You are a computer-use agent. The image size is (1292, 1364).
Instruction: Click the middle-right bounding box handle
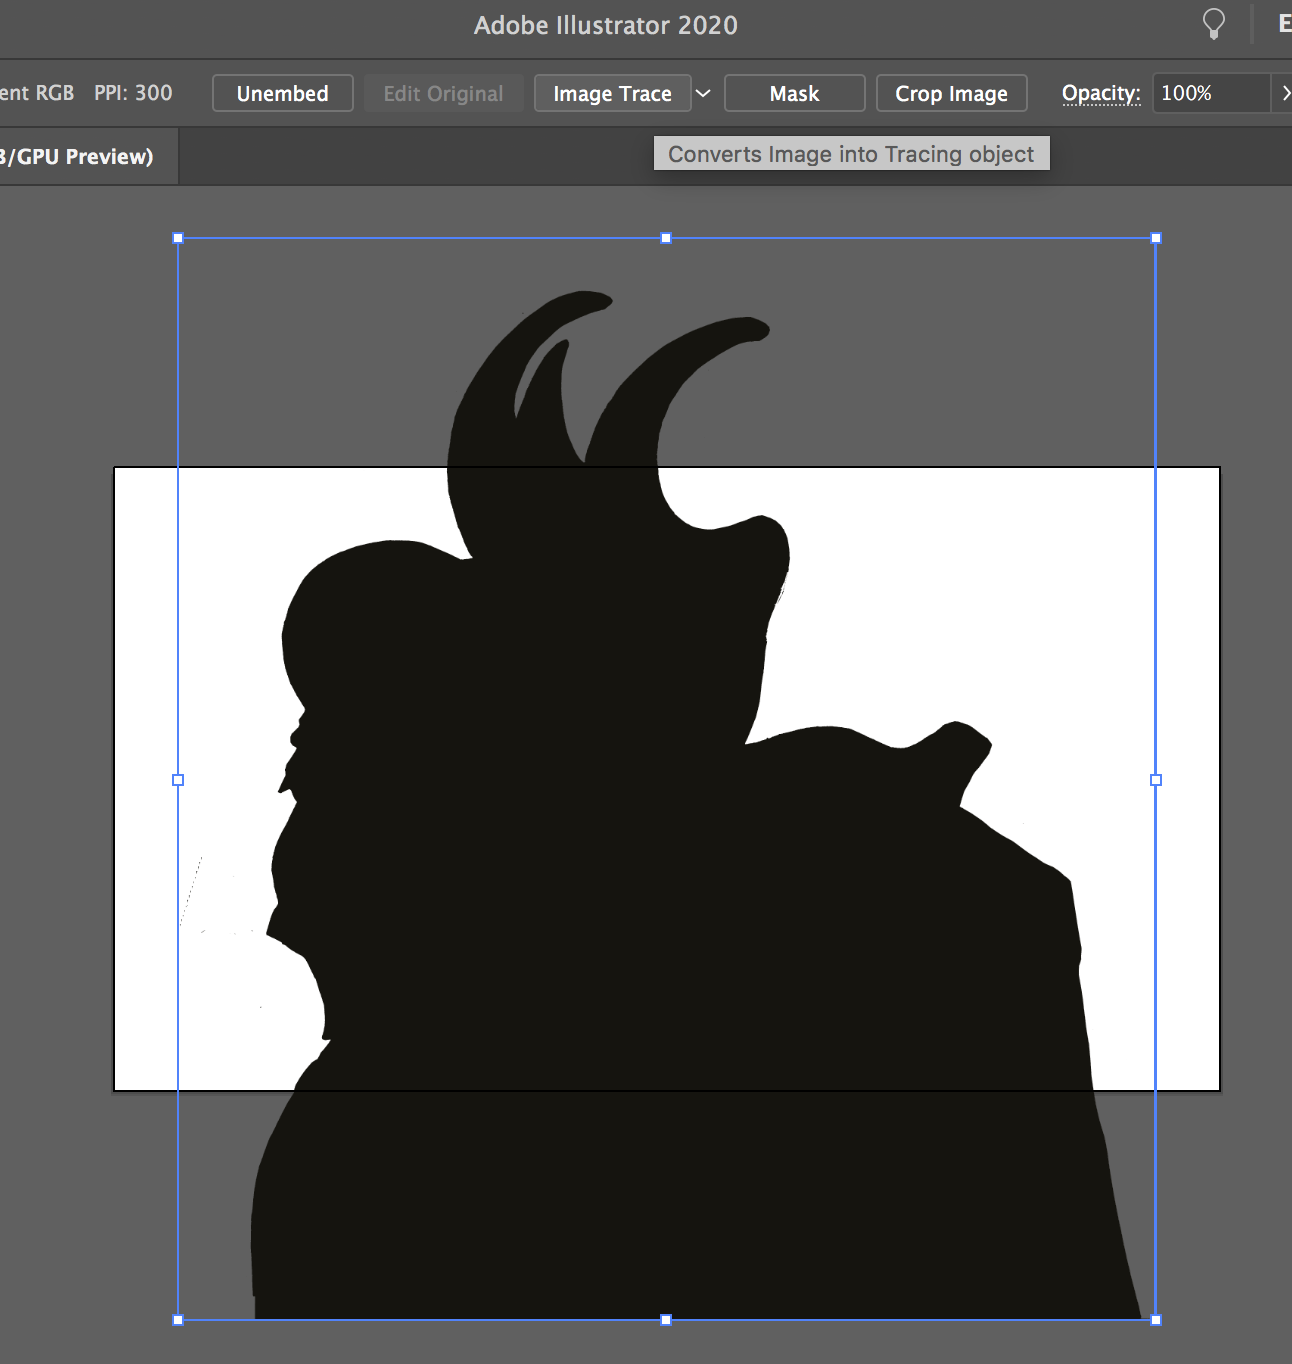tap(1156, 780)
